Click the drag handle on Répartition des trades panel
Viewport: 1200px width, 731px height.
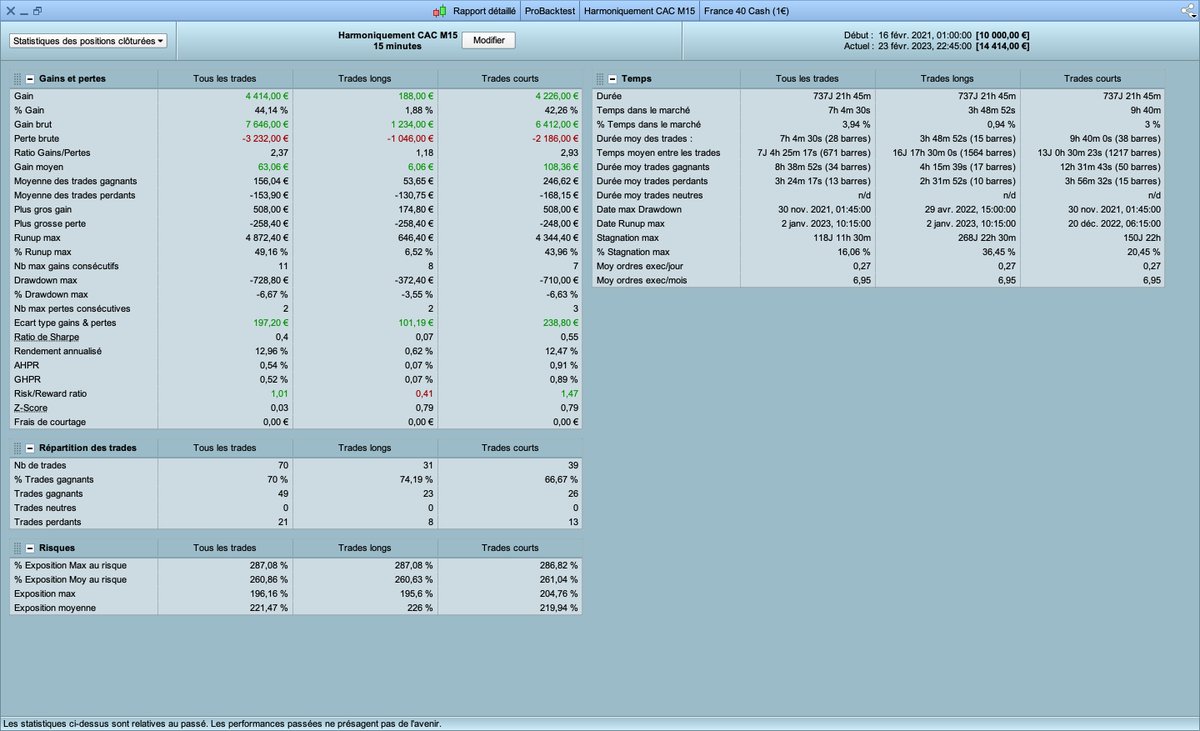pos(18,447)
